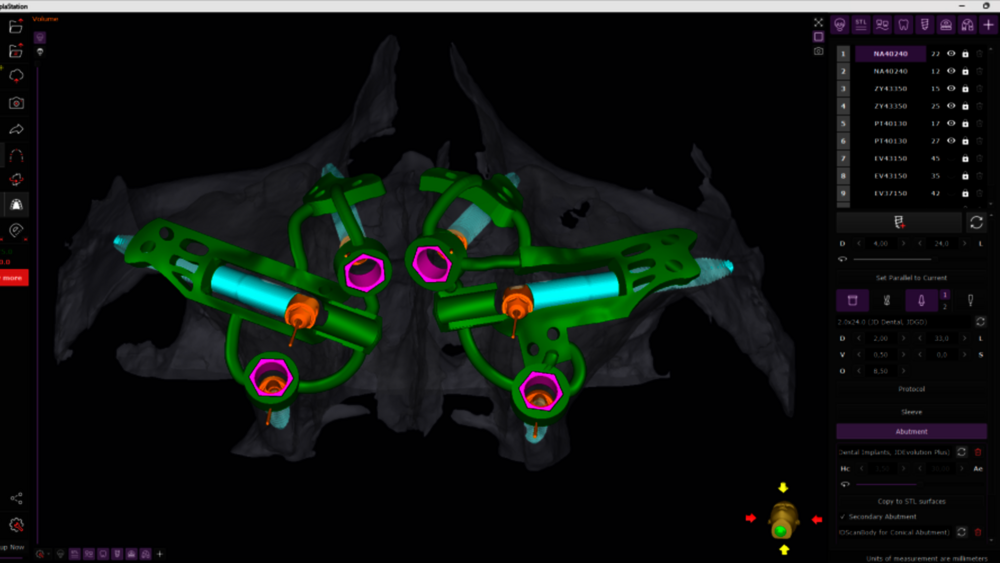Click Copy to STL surfaces

tap(911, 501)
